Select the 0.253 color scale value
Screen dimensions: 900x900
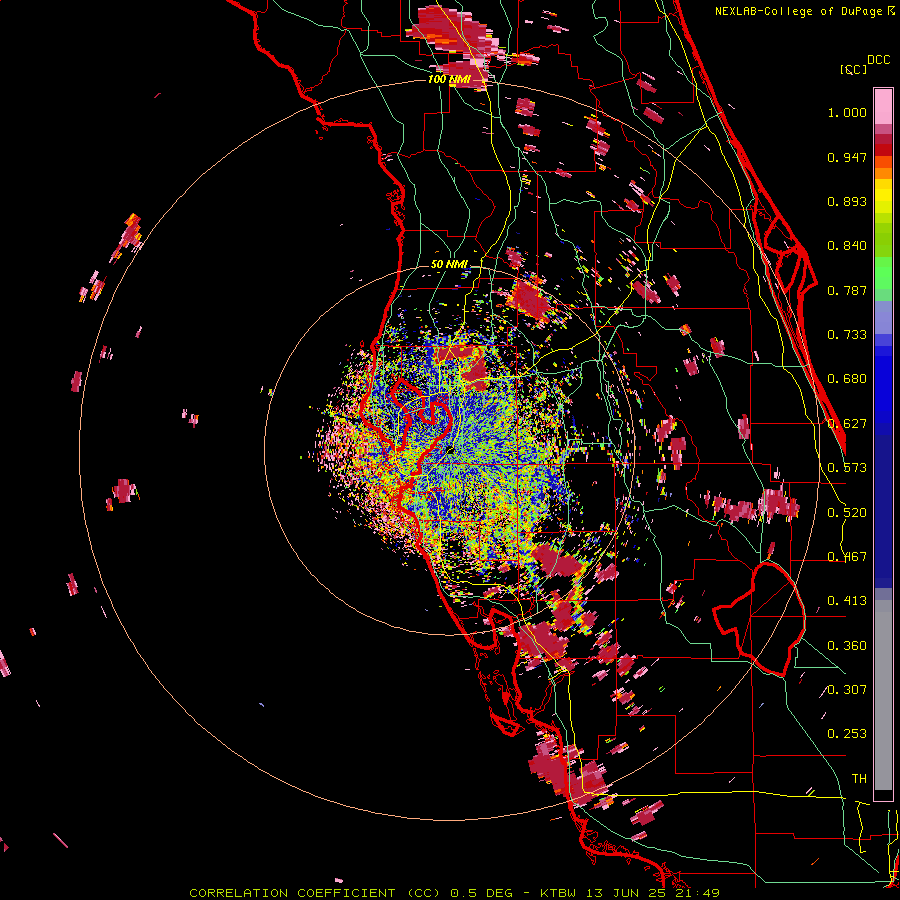click(847, 734)
